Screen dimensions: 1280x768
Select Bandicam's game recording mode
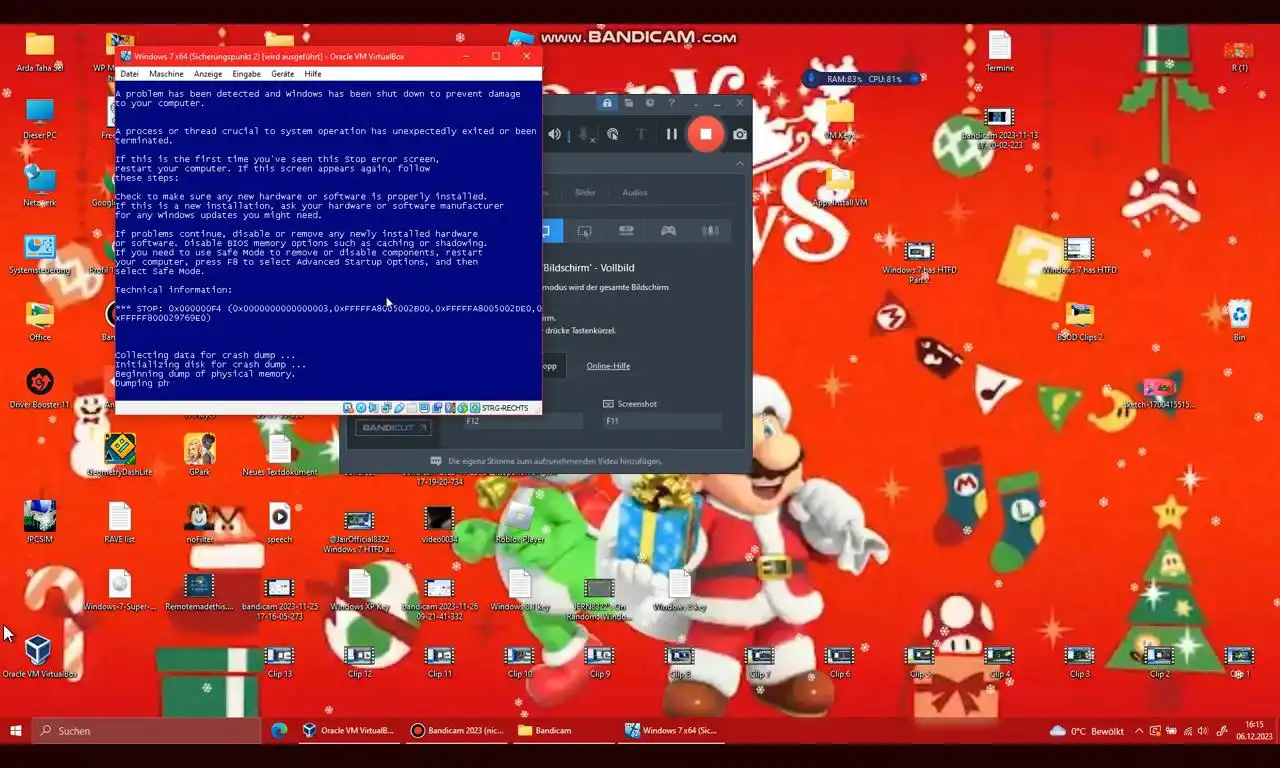click(x=668, y=231)
